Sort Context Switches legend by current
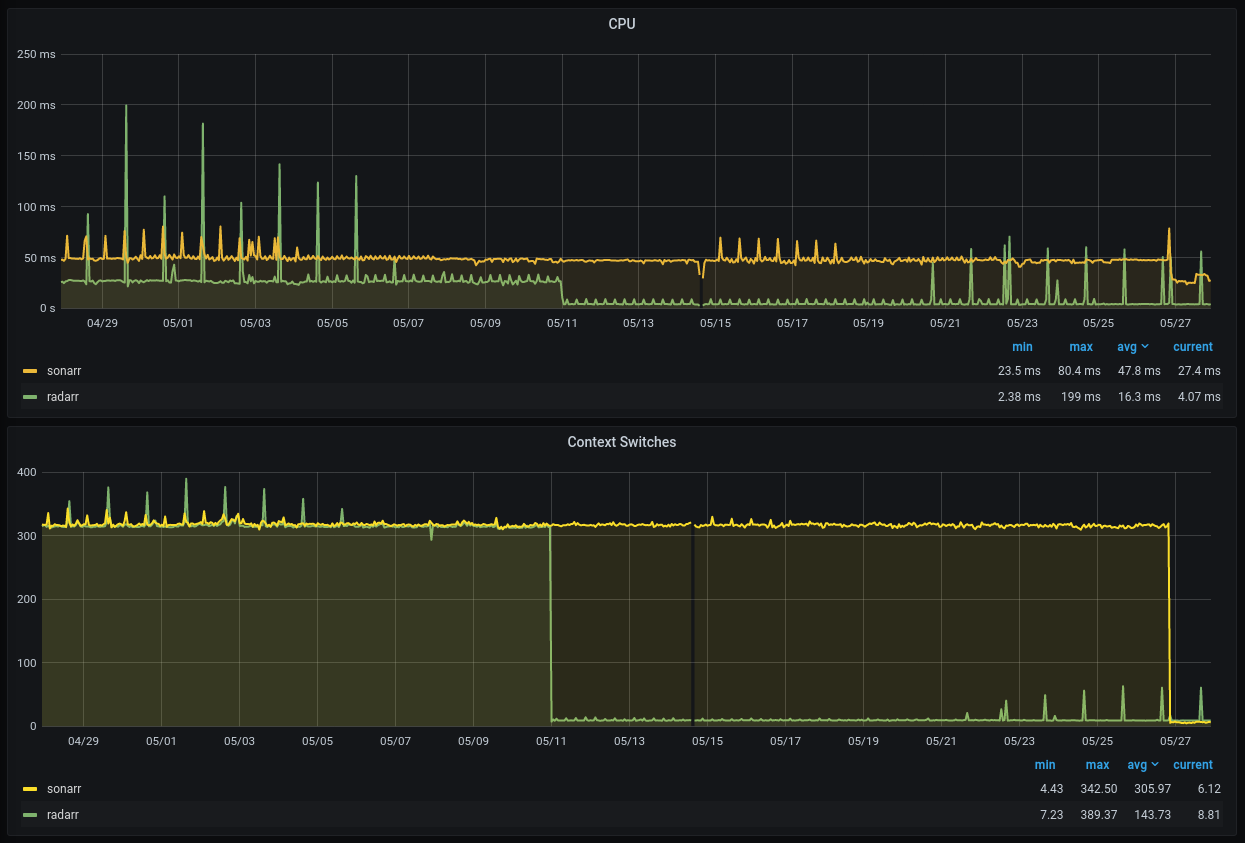Image resolution: width=1245 pixels, height=843 pixels. coord(1193,765)
